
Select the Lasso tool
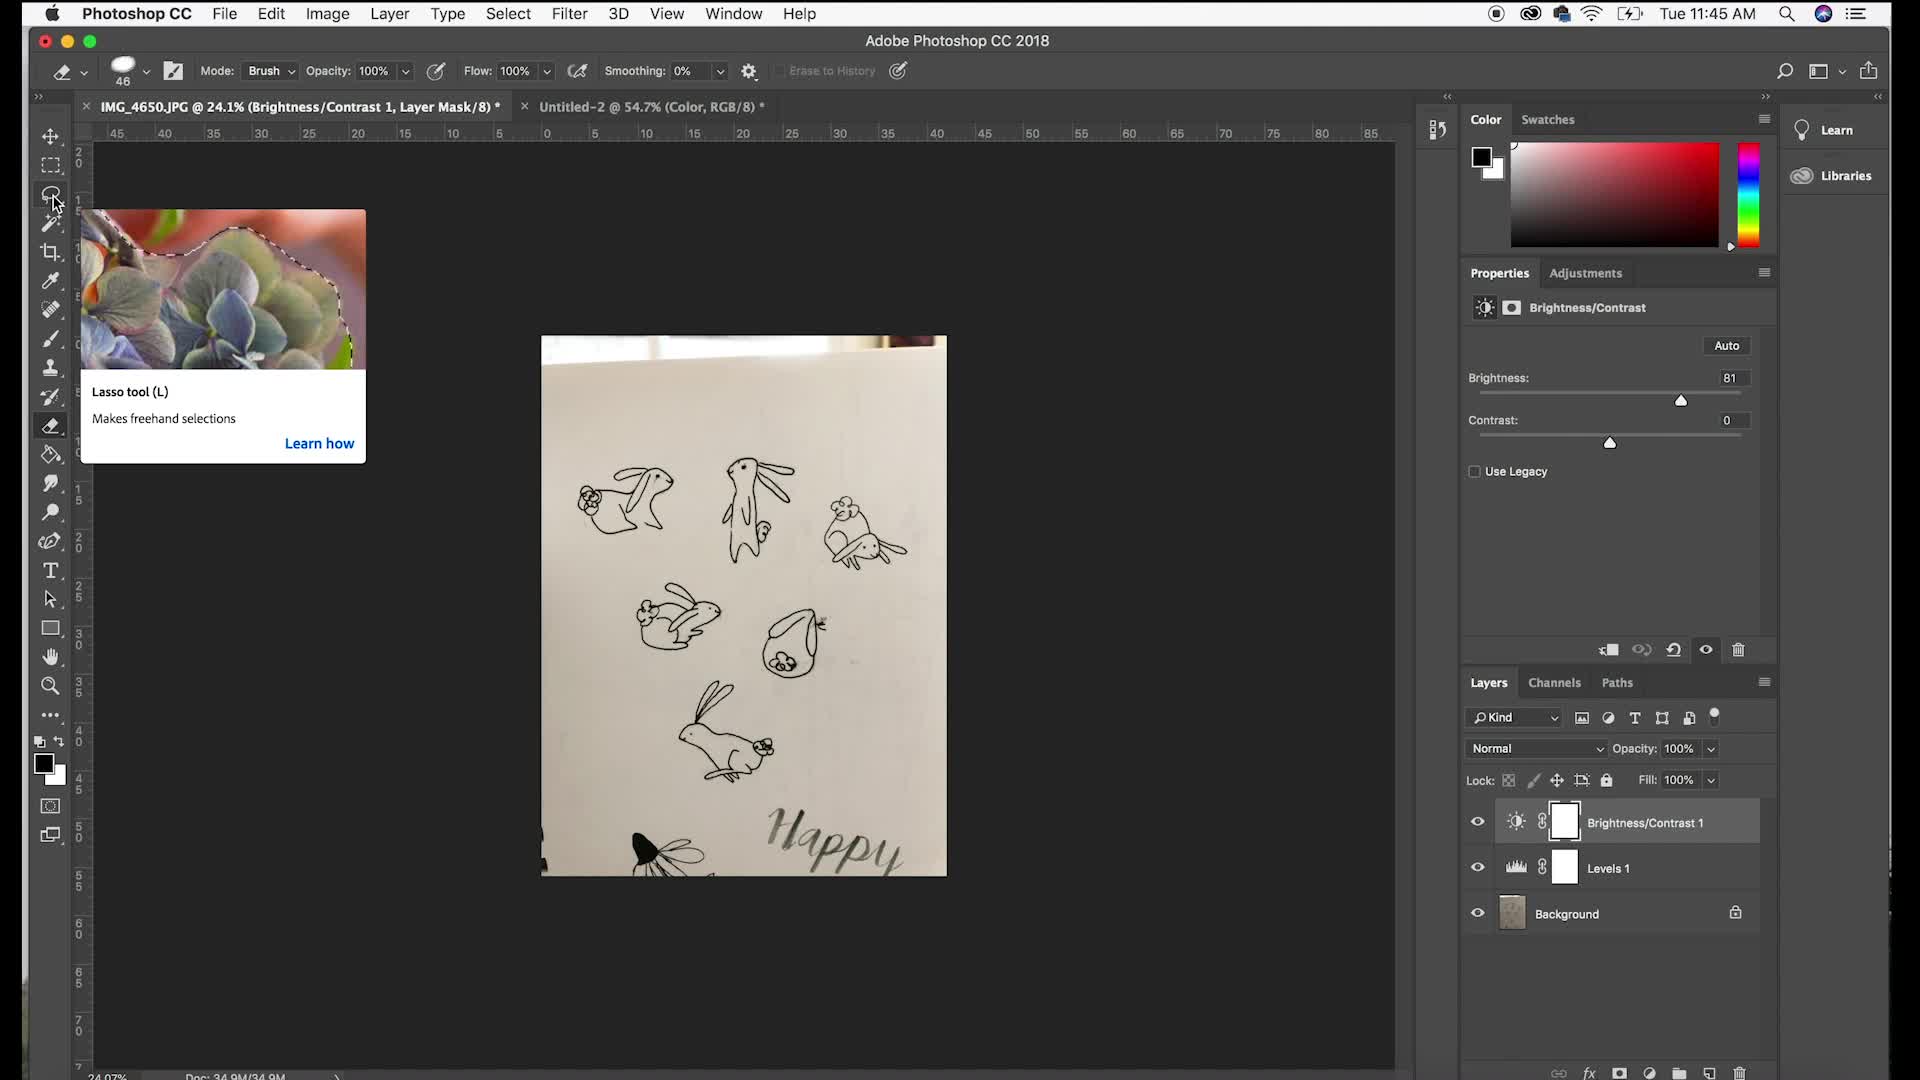(x=50, y=194)
